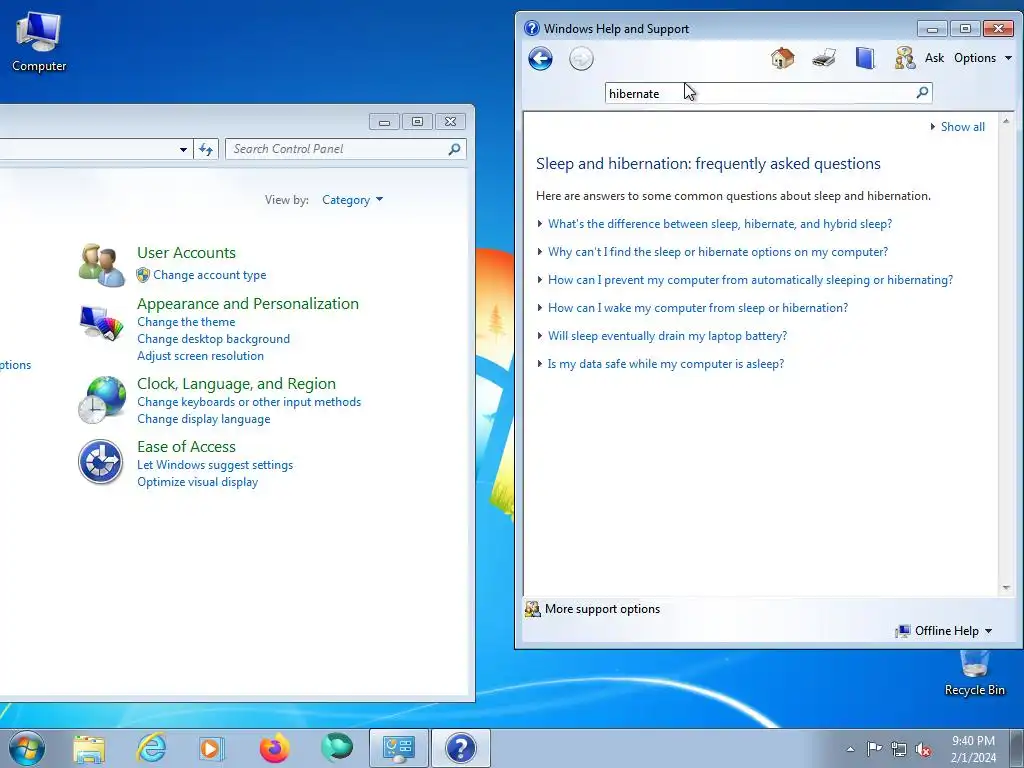Open Optimize visual display link
The image size is (1024, 768).
197,482
